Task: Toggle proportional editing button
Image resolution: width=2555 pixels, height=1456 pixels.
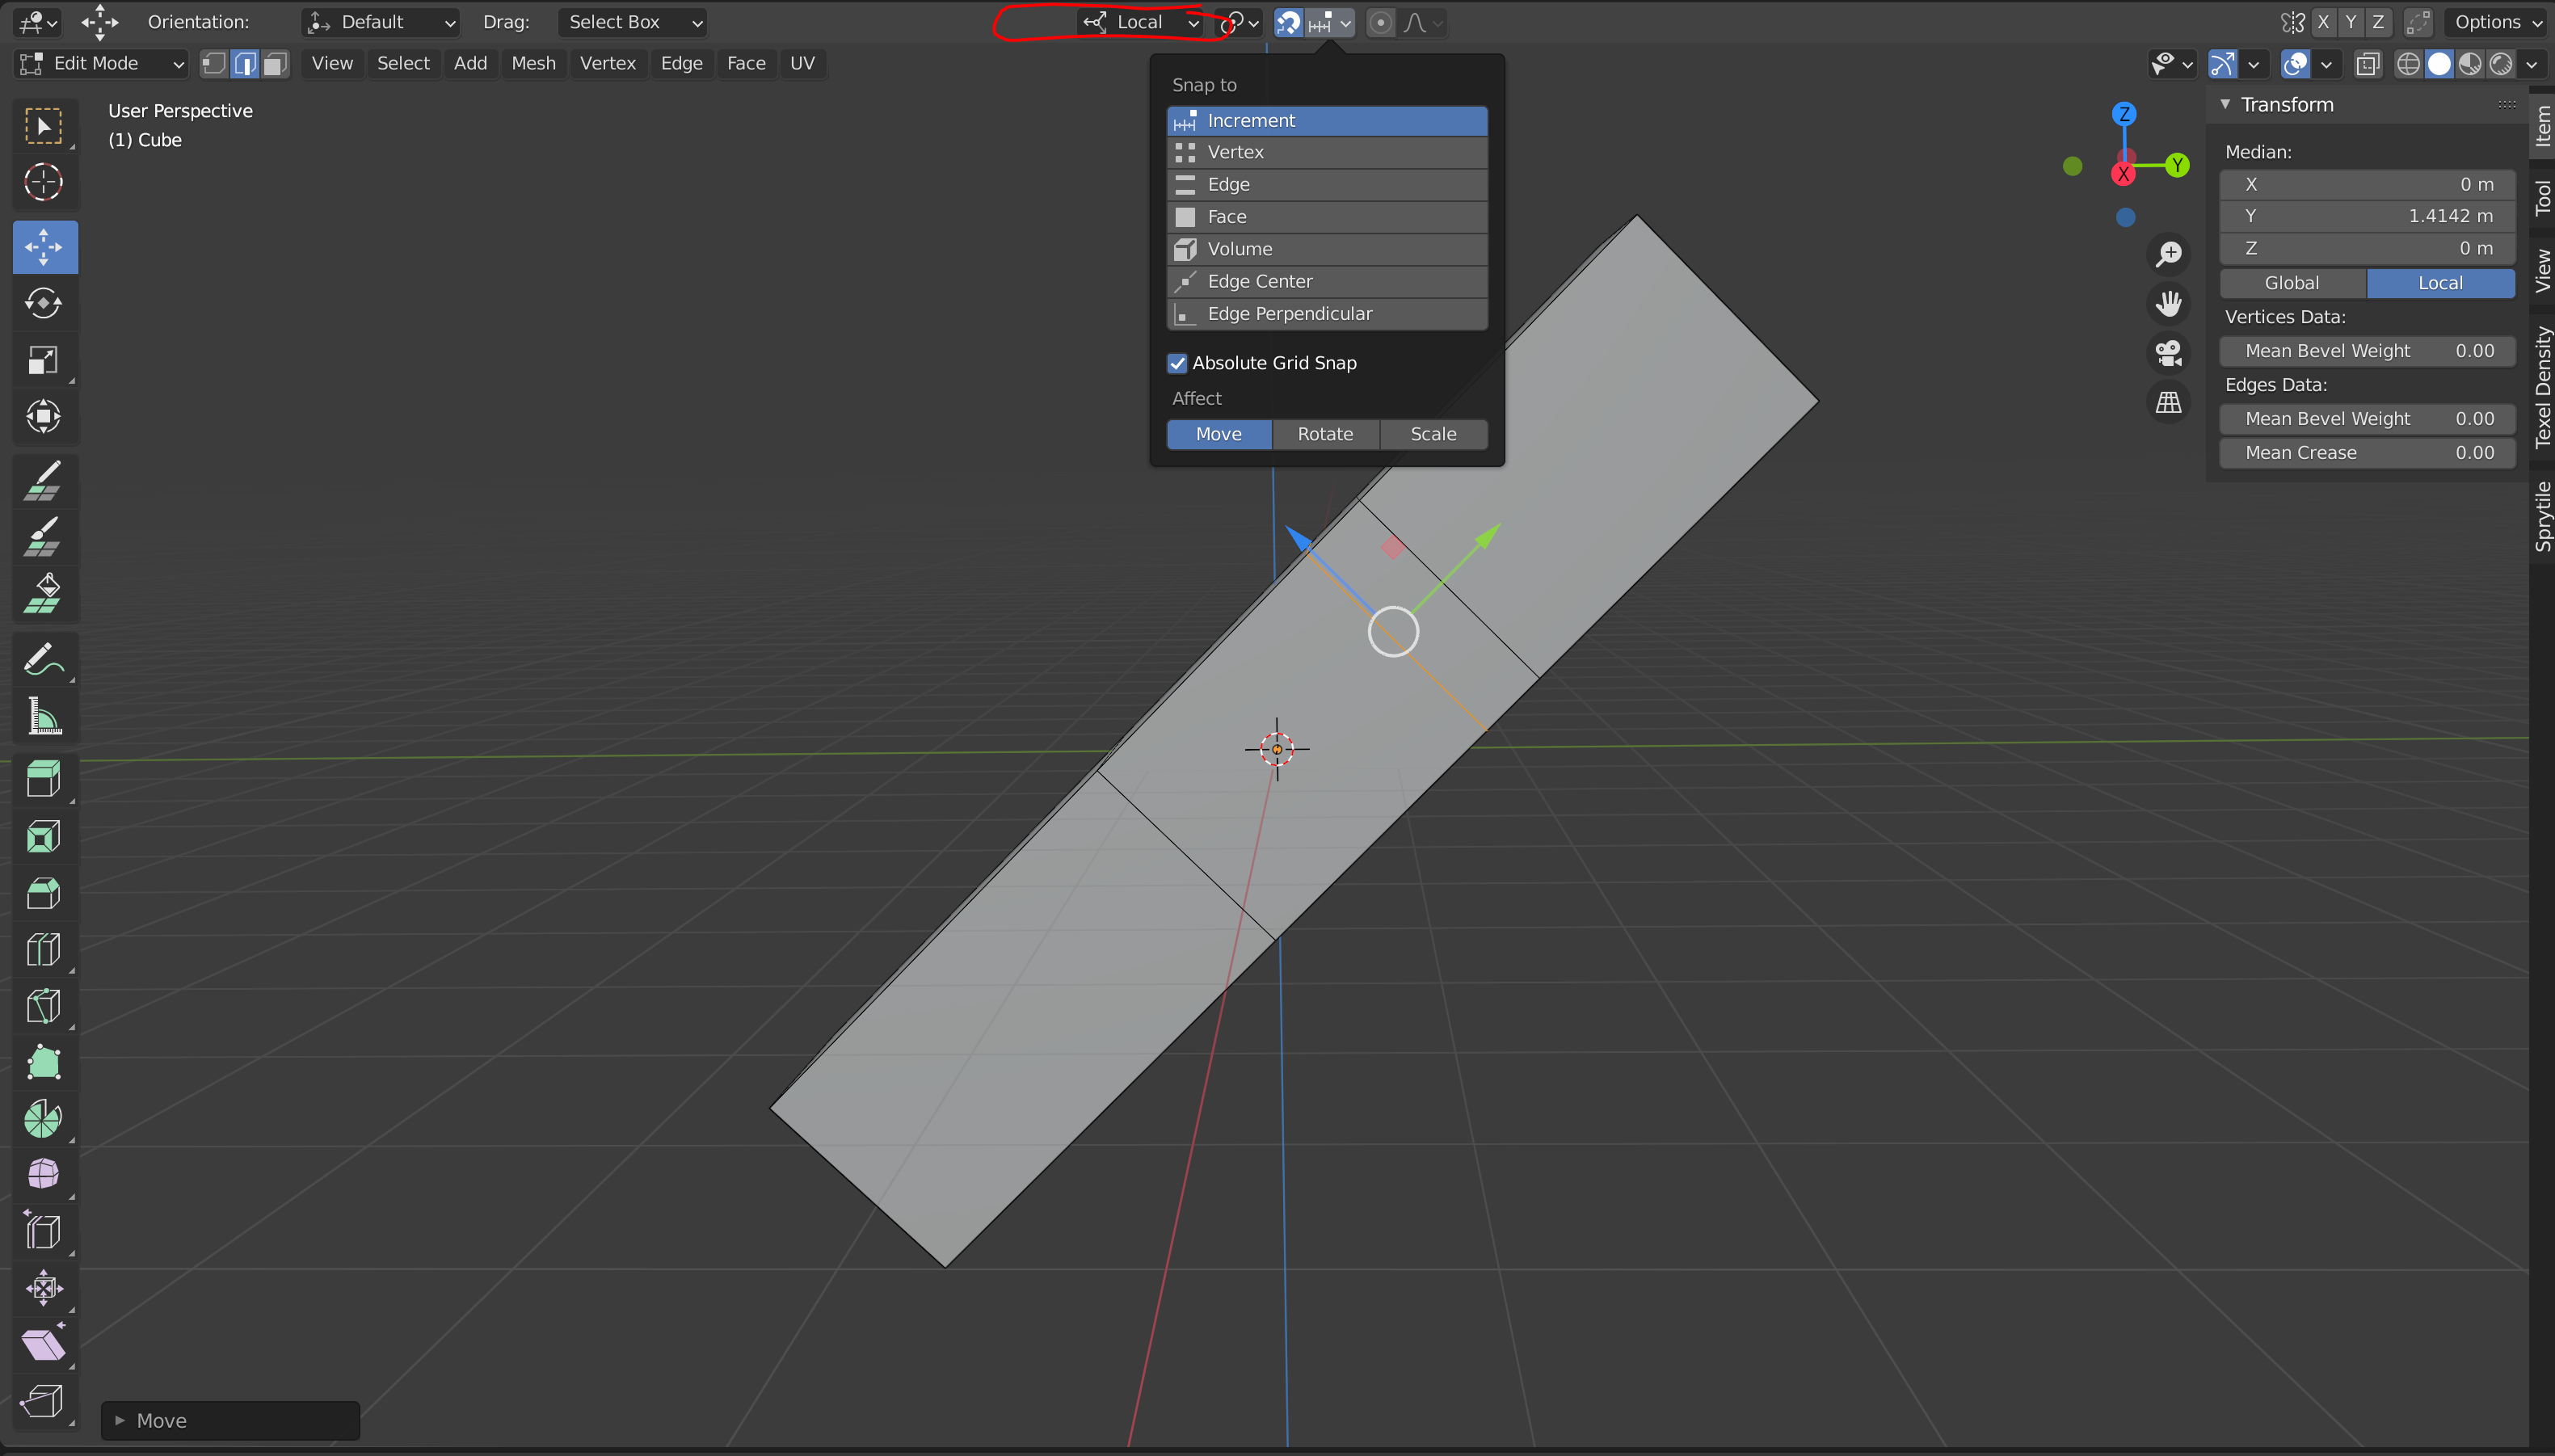Action: pos(1380,22)
